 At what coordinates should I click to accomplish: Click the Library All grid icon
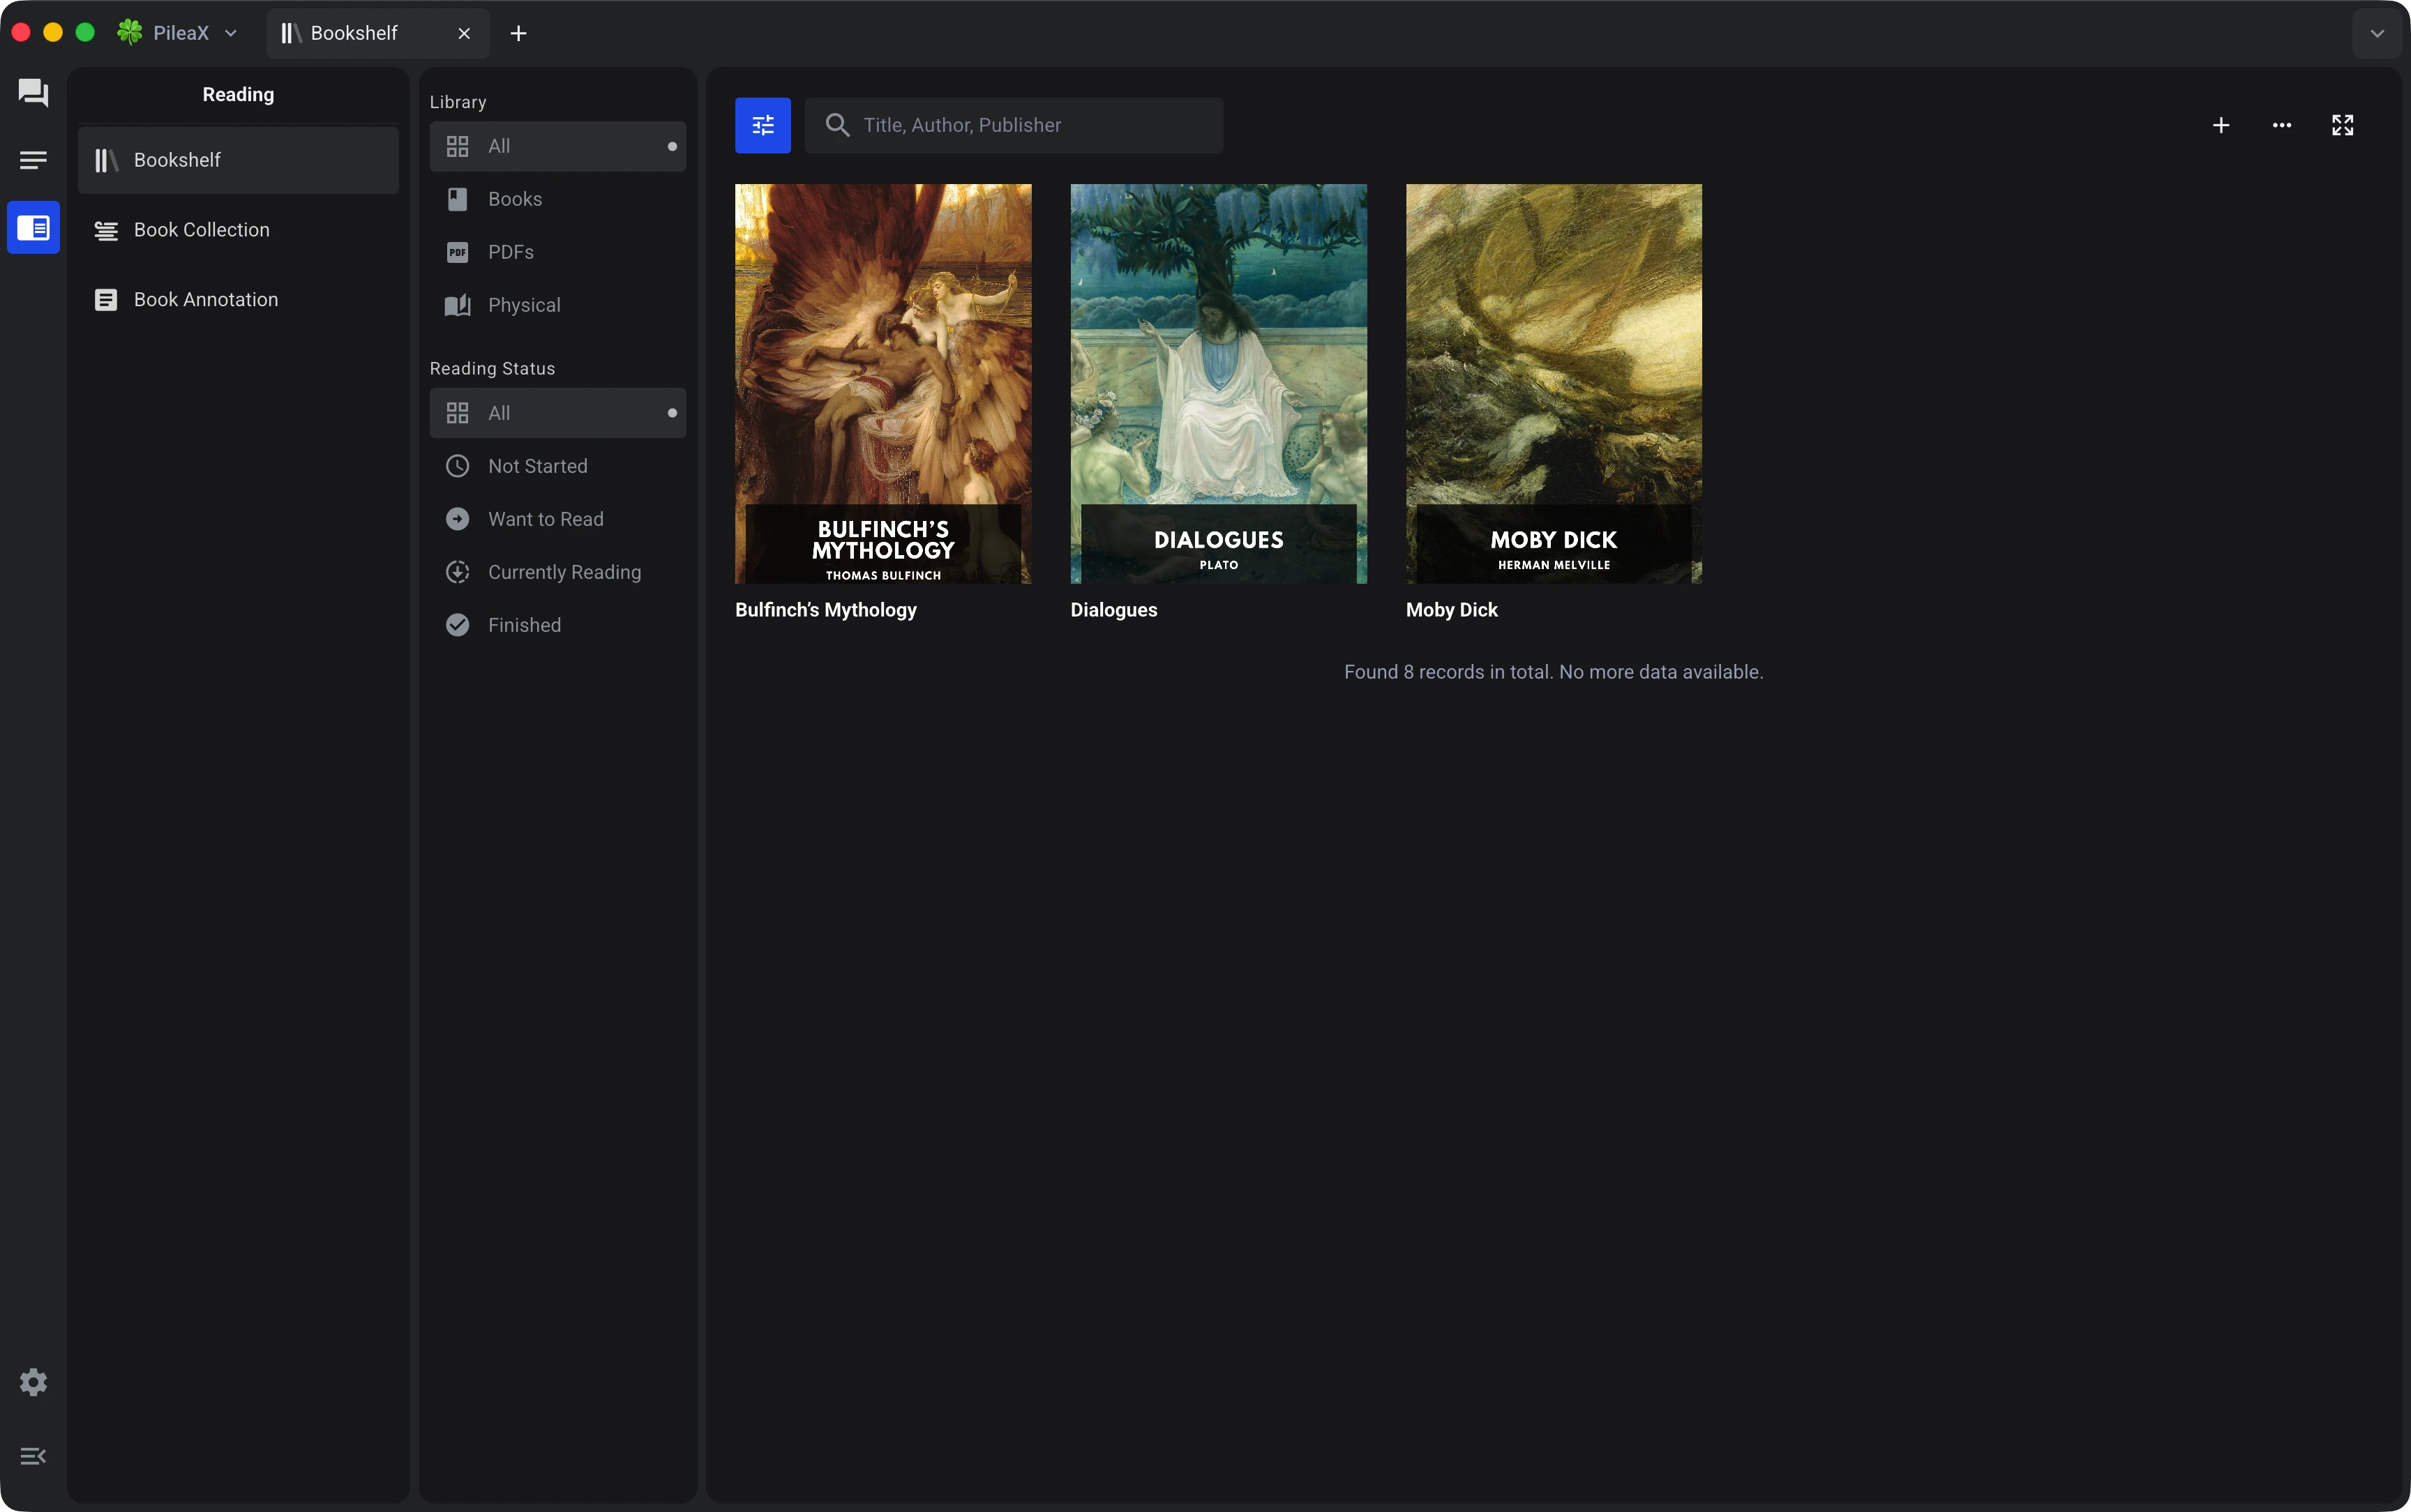coord(457,146)
